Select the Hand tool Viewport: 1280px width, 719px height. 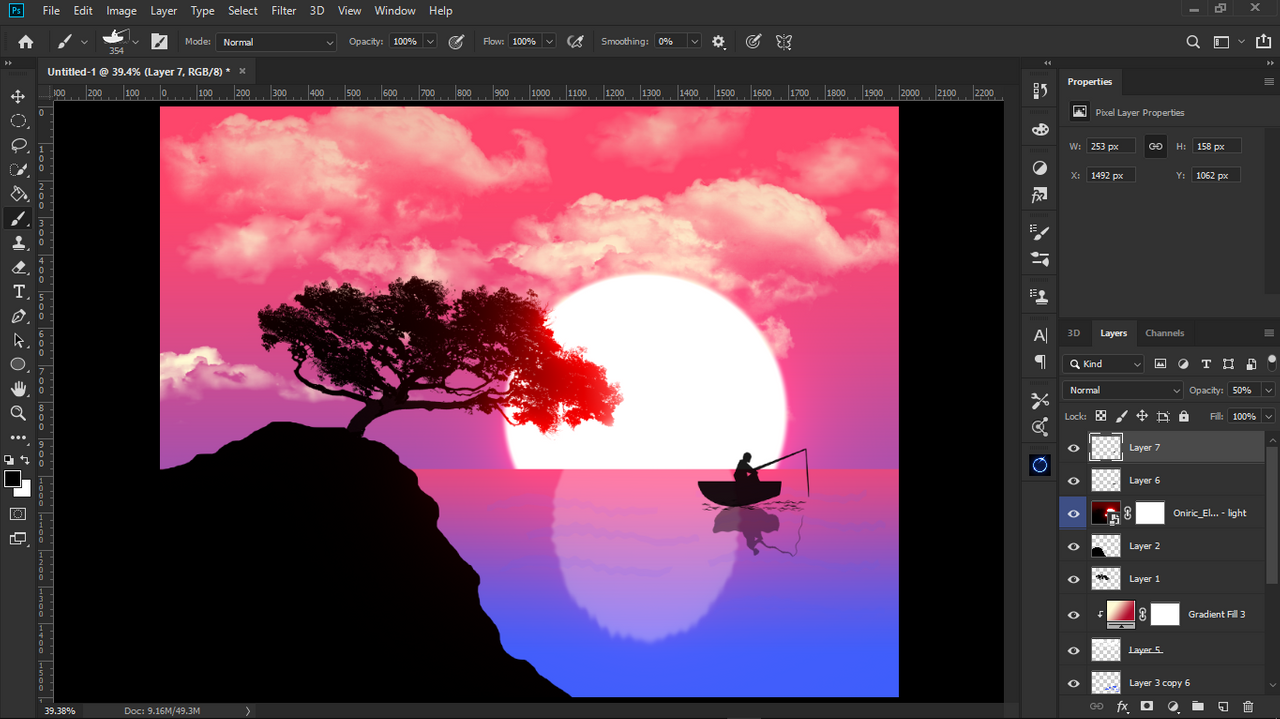18,389
